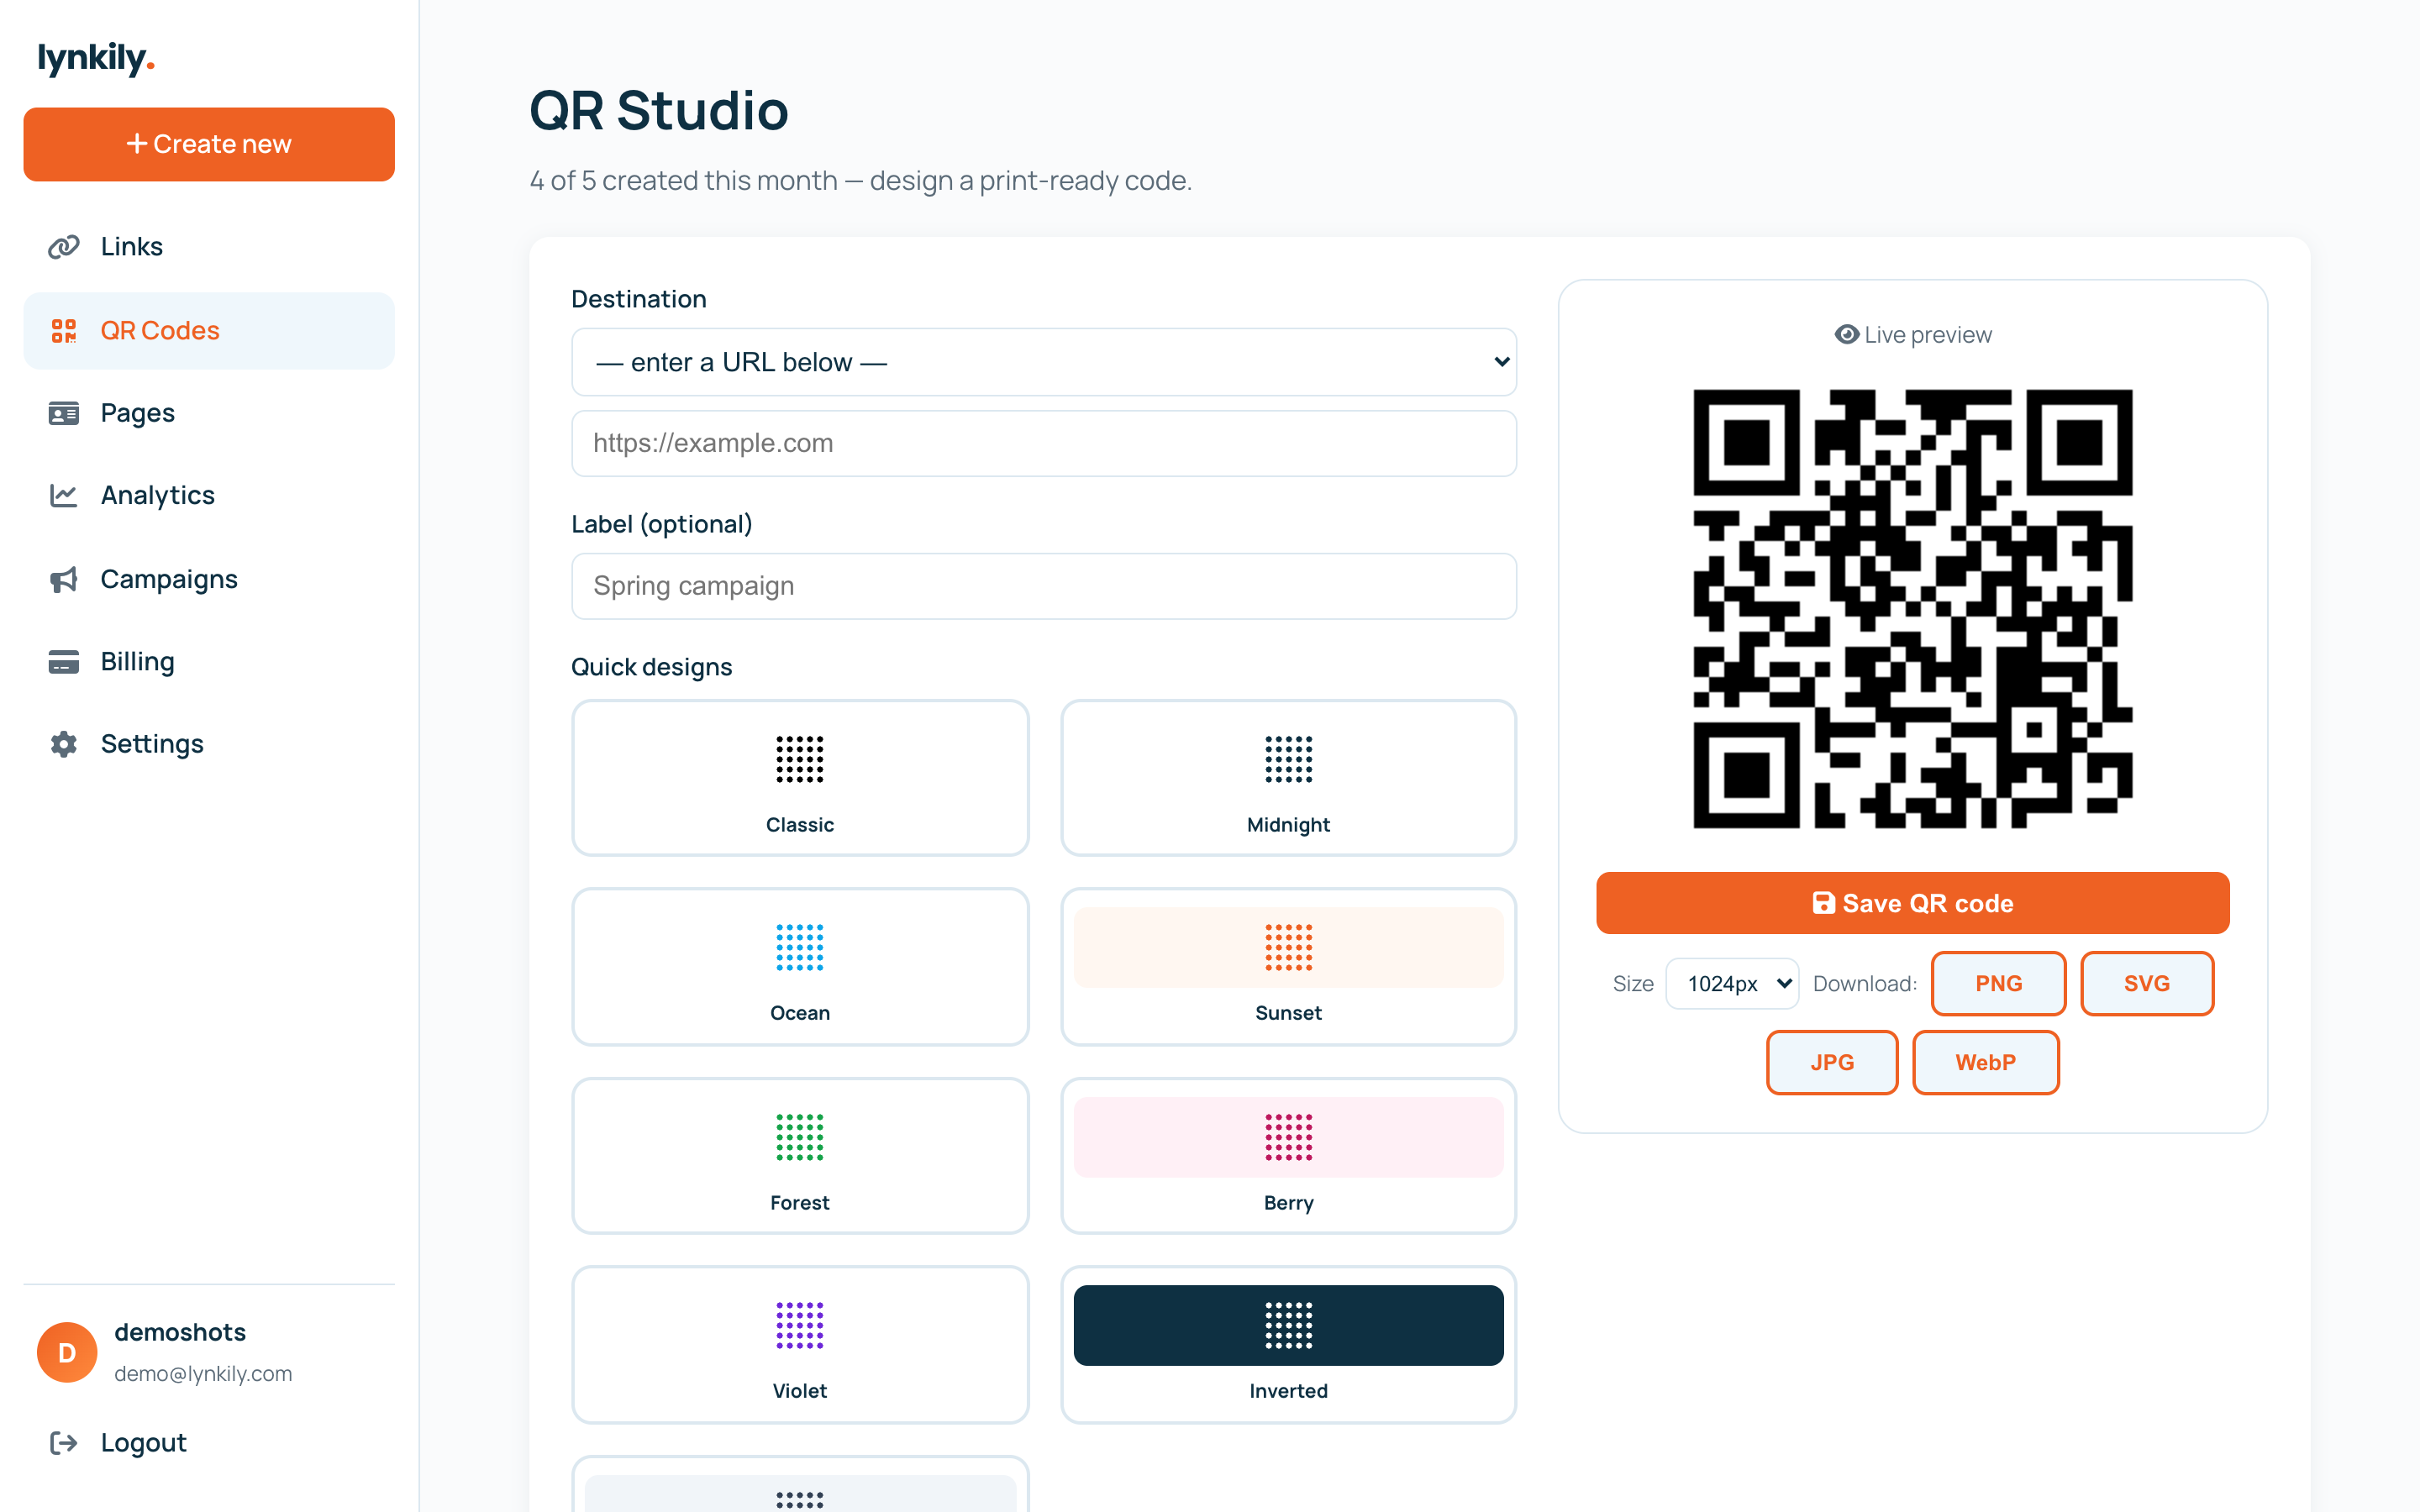Click the Logout arrow icon

click(64, 1442)
